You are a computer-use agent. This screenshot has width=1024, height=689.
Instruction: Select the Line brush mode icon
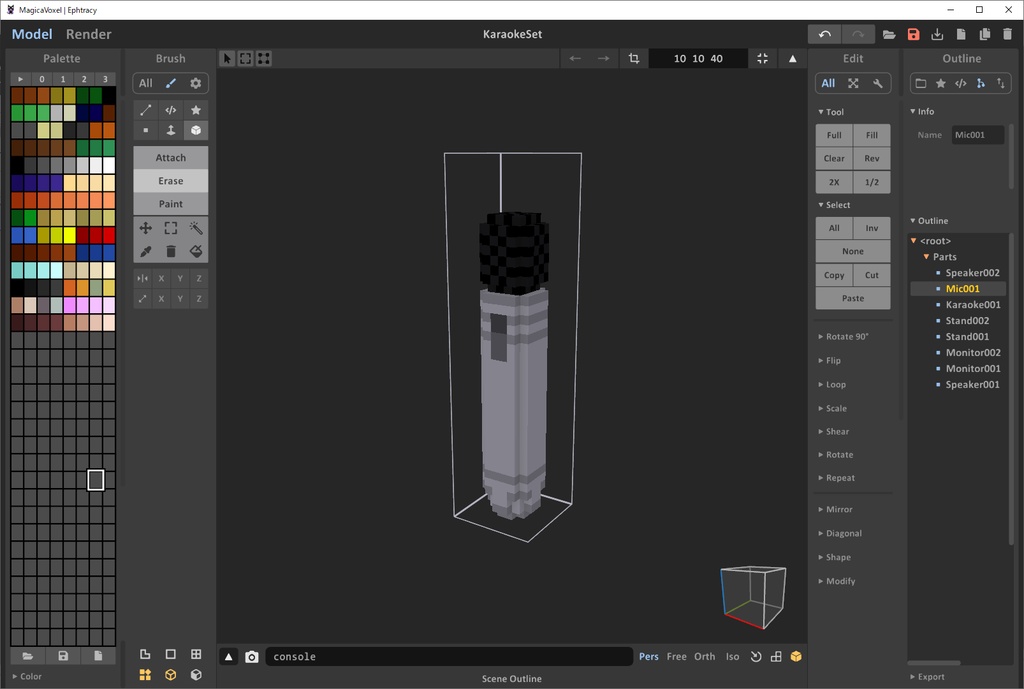pyautogui.click(x=146, y=110)
